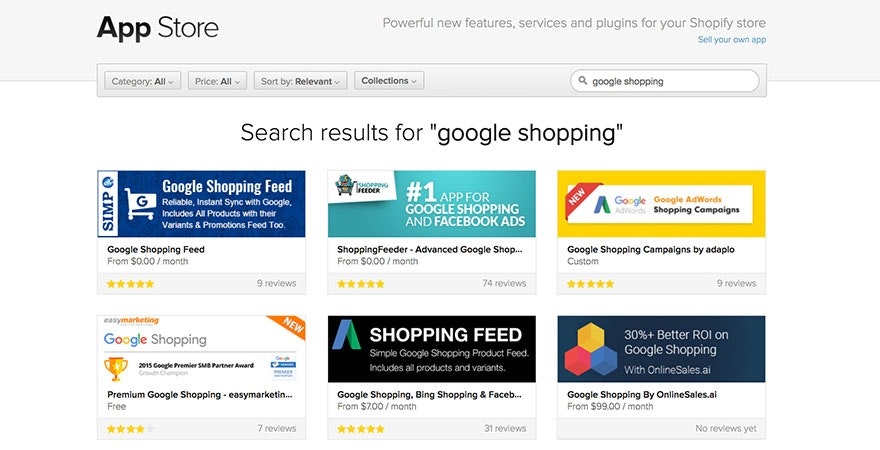Click Google Shopping Campaigns by adaplo title
Viewport: 880px width, 450px height.
pyautogui.click(x=635, y=249)
